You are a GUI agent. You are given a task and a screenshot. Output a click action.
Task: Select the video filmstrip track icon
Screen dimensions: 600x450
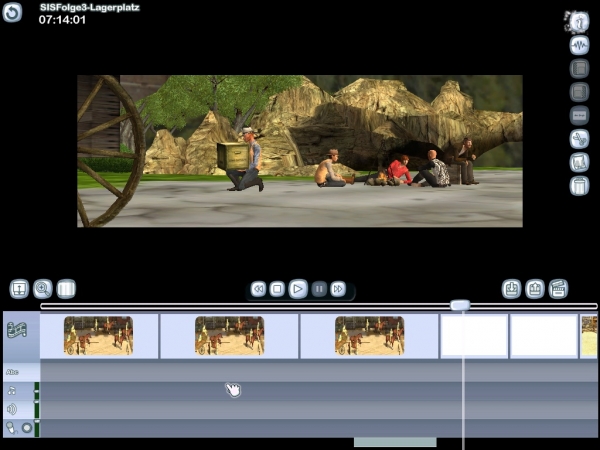click(x=17, y=329)
